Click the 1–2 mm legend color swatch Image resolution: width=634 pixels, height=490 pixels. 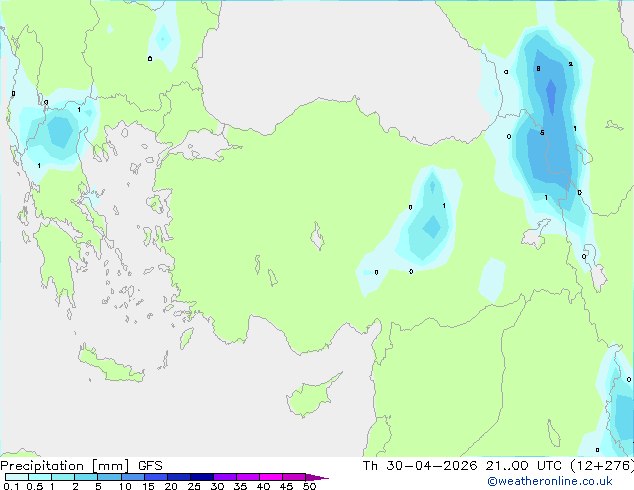63,477
